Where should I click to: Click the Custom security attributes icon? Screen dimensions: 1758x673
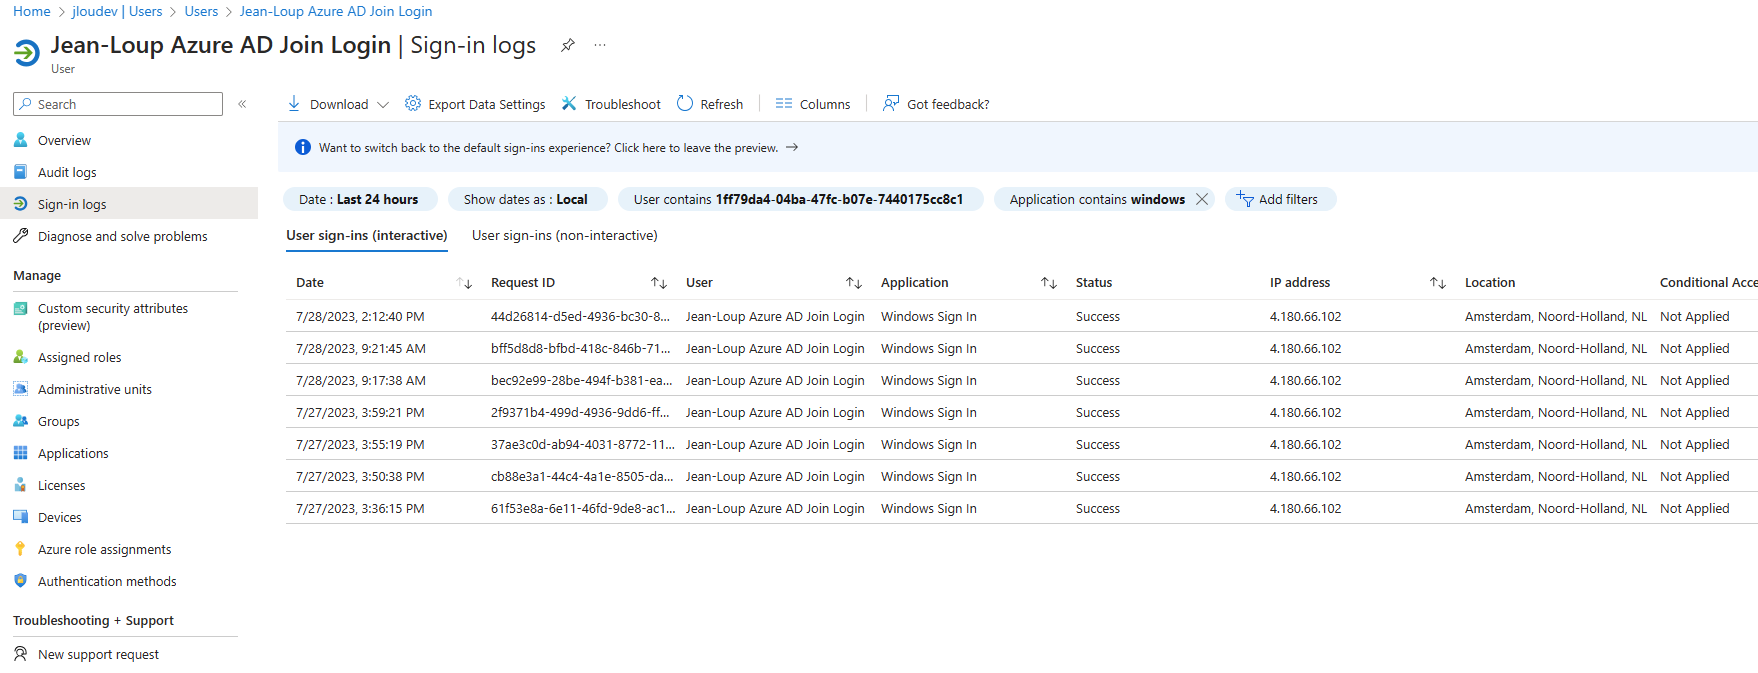[20, 308]
